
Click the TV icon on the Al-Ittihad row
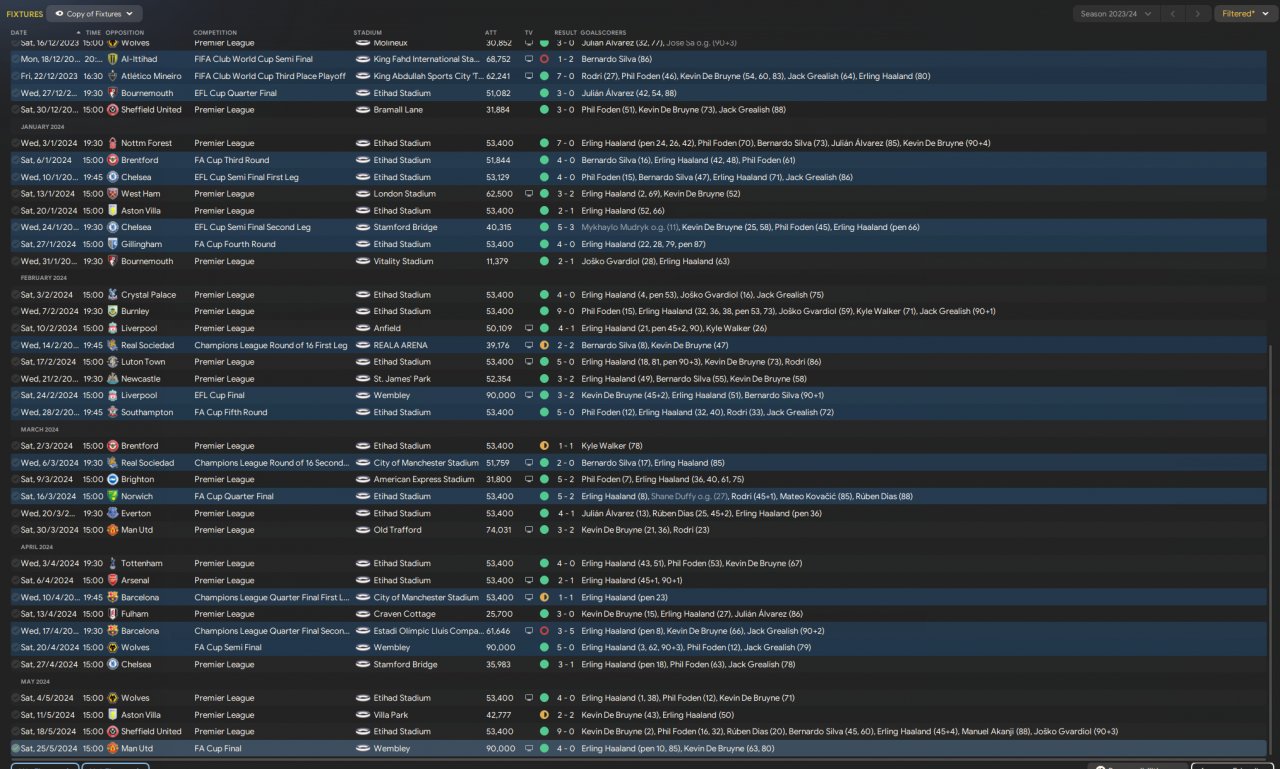pos(529,59)
